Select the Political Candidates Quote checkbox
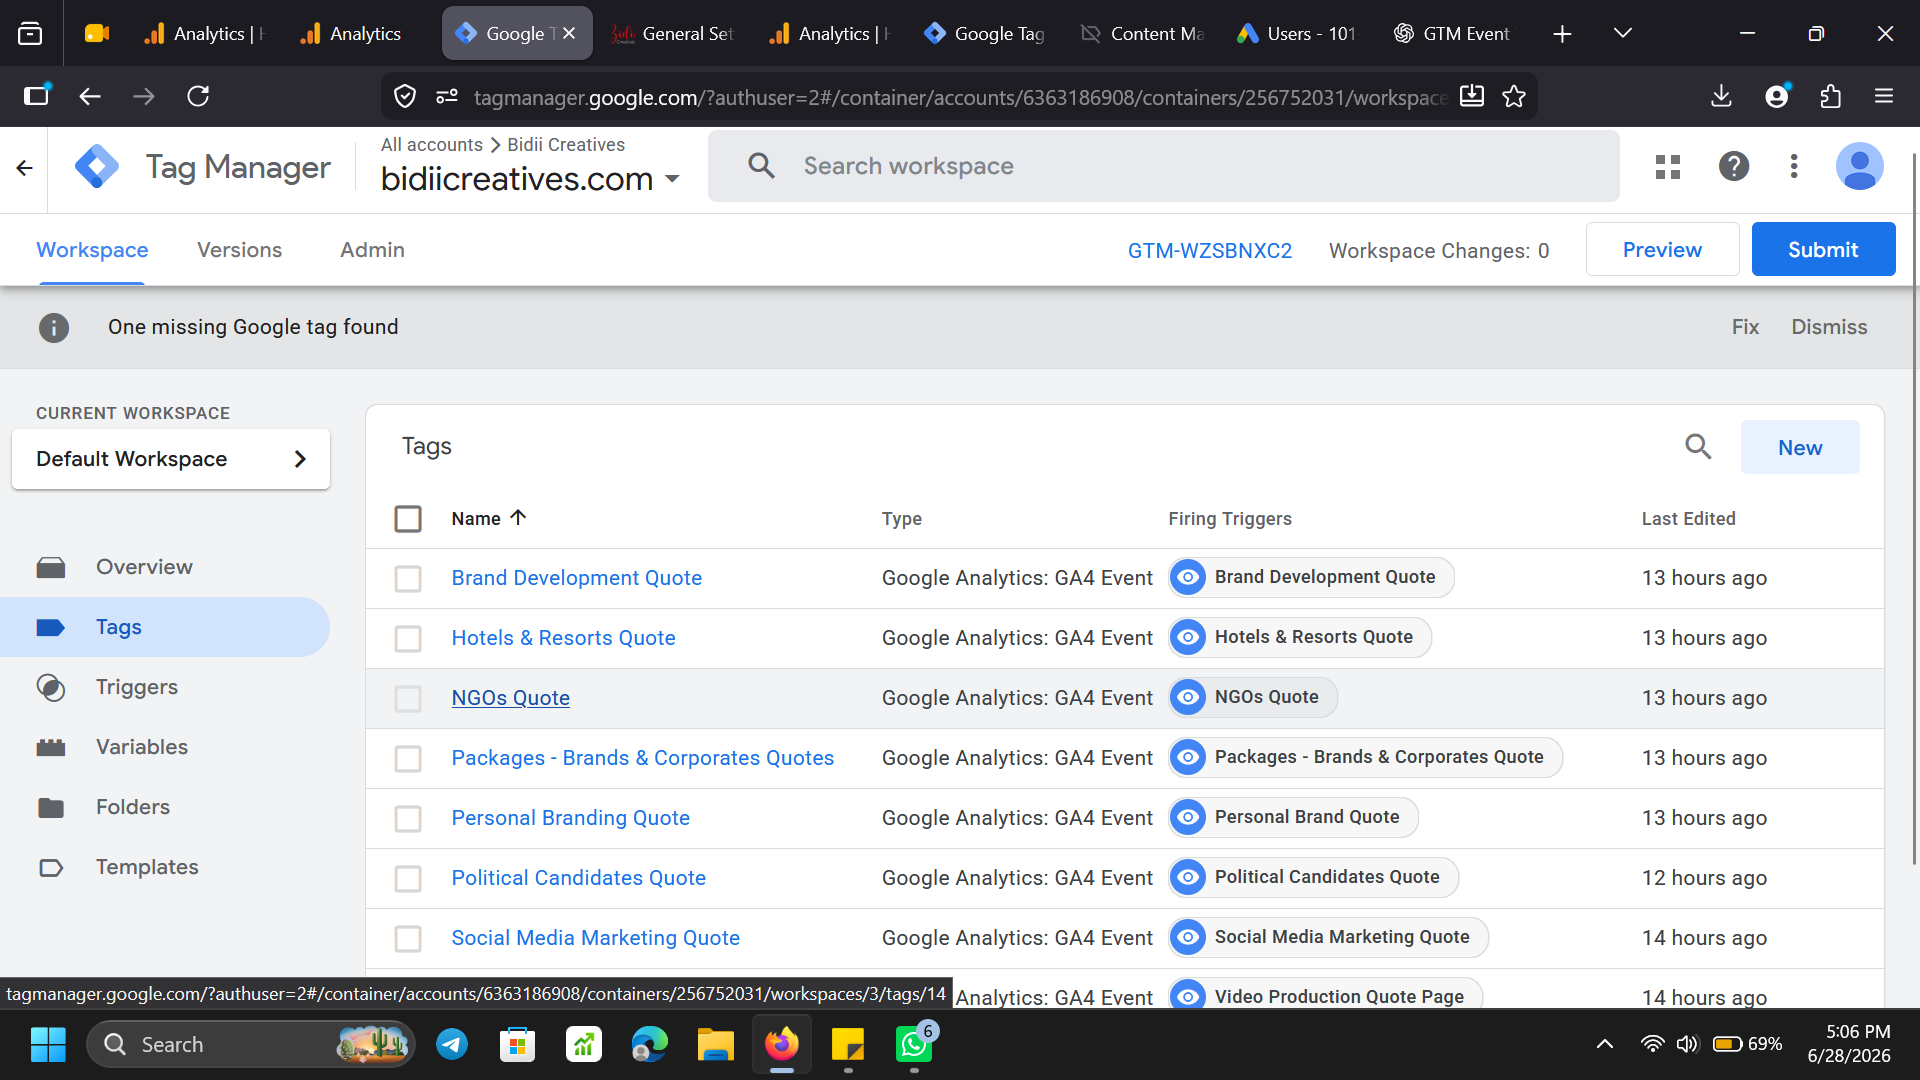The image size is (1920, 1080). tap(408, 879)
